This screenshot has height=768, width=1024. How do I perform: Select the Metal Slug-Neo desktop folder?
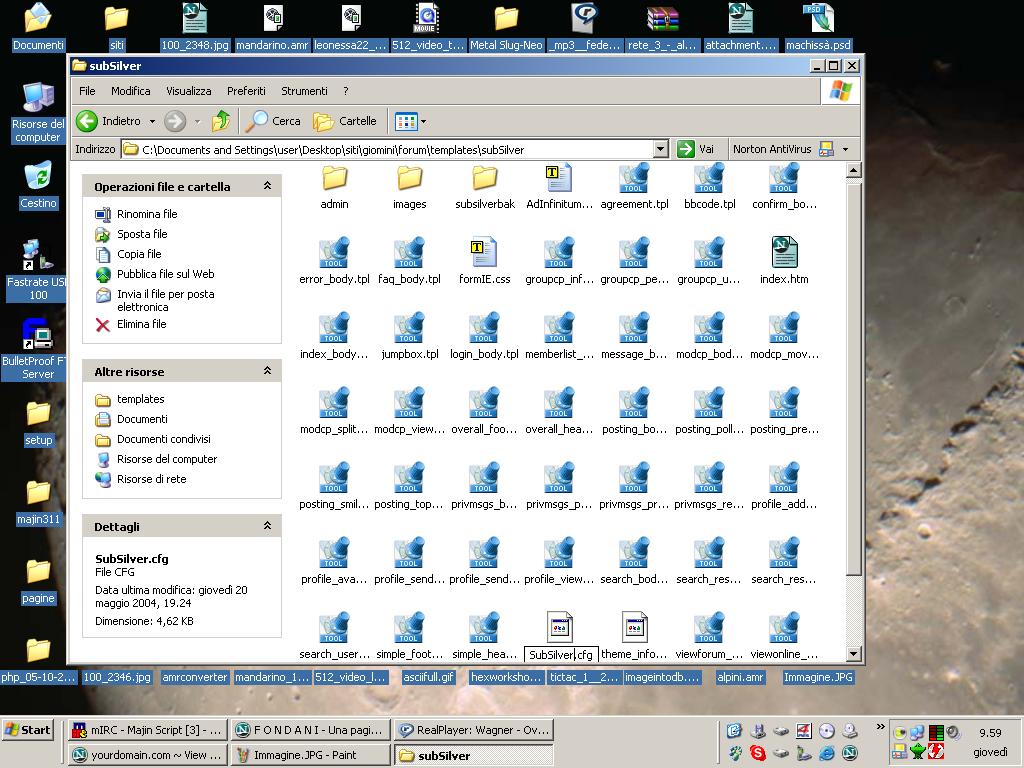[x=506, y=18]
